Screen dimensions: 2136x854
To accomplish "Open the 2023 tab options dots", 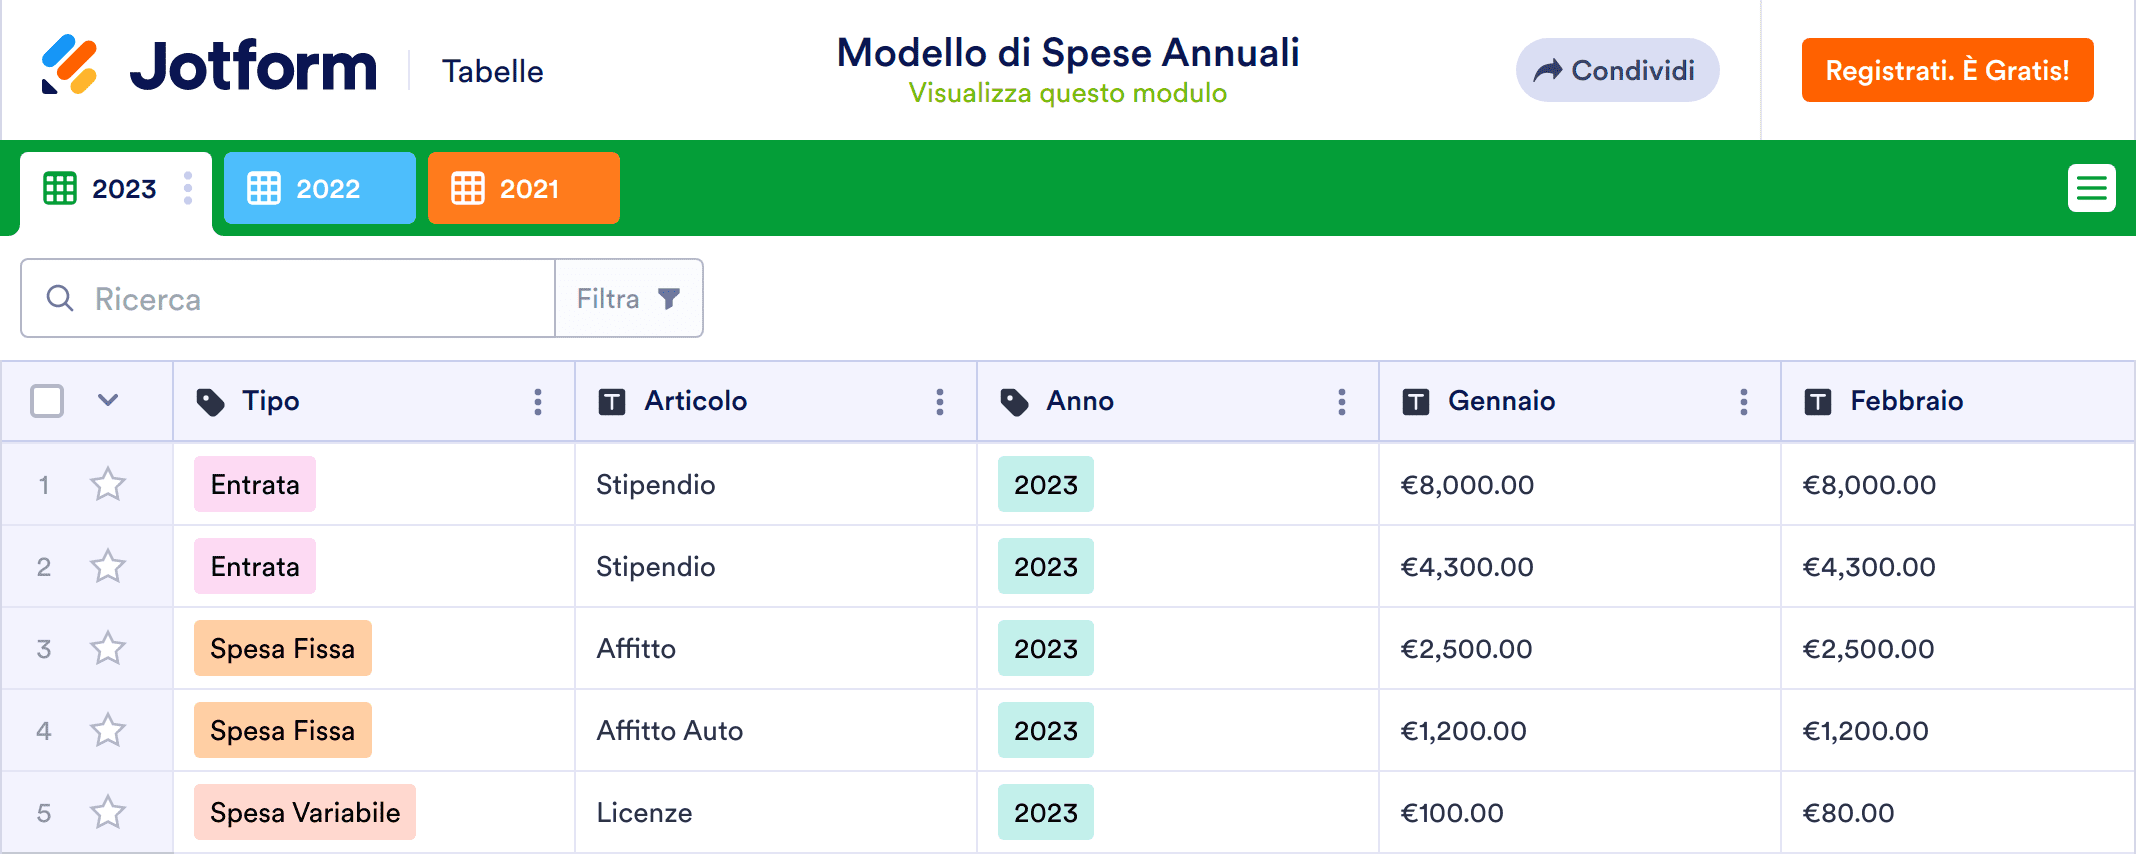I will pos(188,188).
